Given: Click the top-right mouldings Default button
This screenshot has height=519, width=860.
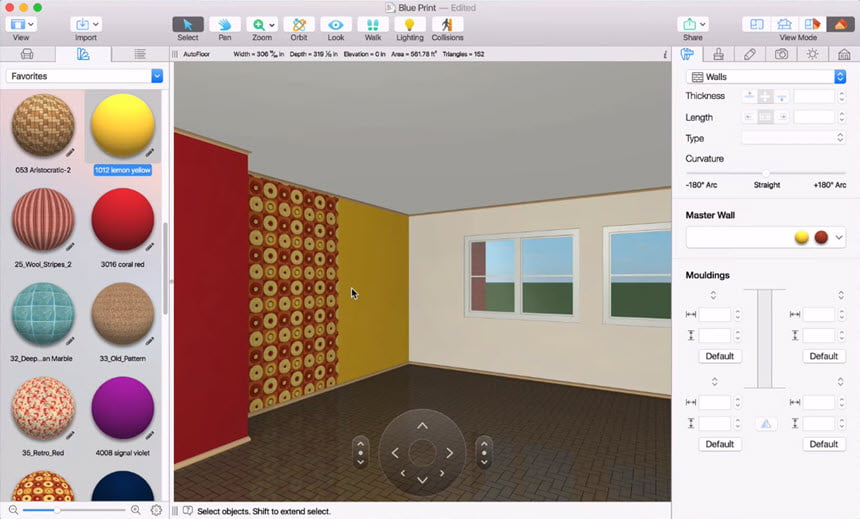Looking at the screenshot, I should [823, 356].
